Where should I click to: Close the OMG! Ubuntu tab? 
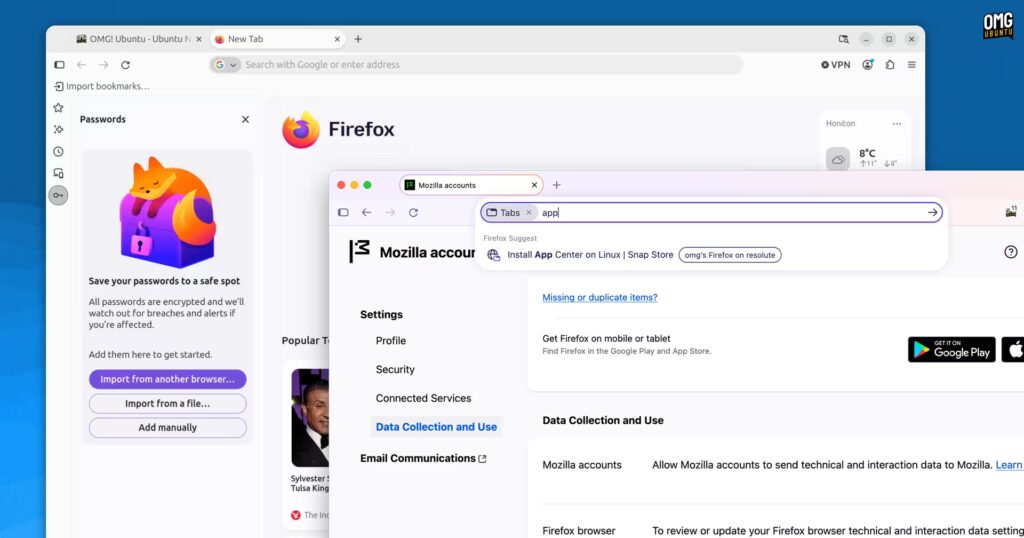[x=199, y=39]
